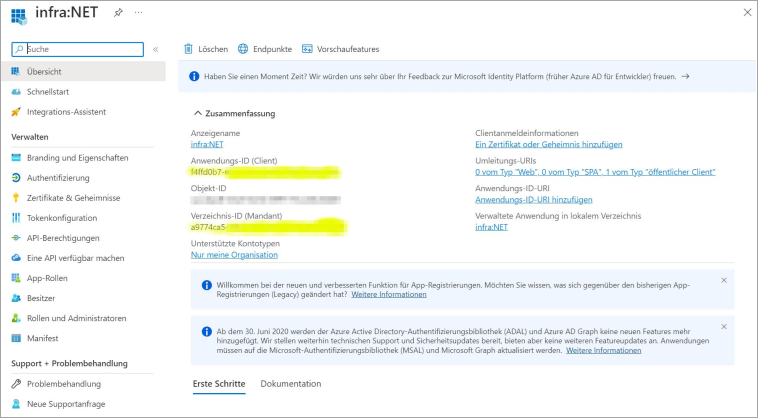This screenshot has width=758, height=418.
Task: Open the Integrations-Assistent rocket item
Action: [65, 111]
